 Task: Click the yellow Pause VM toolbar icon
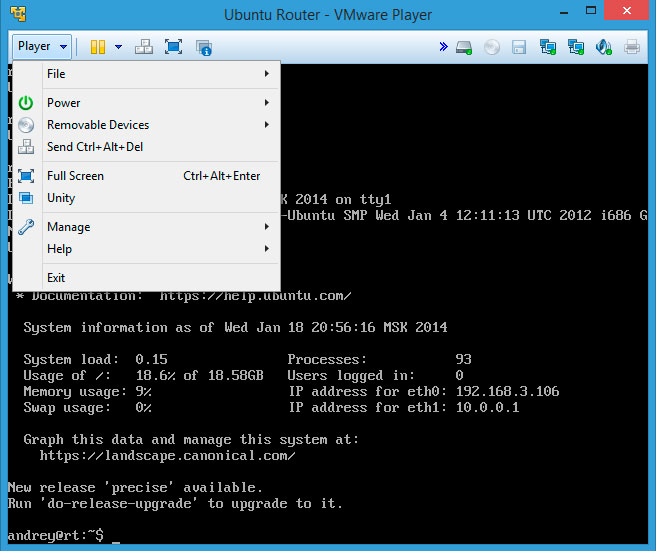[97, 46]
